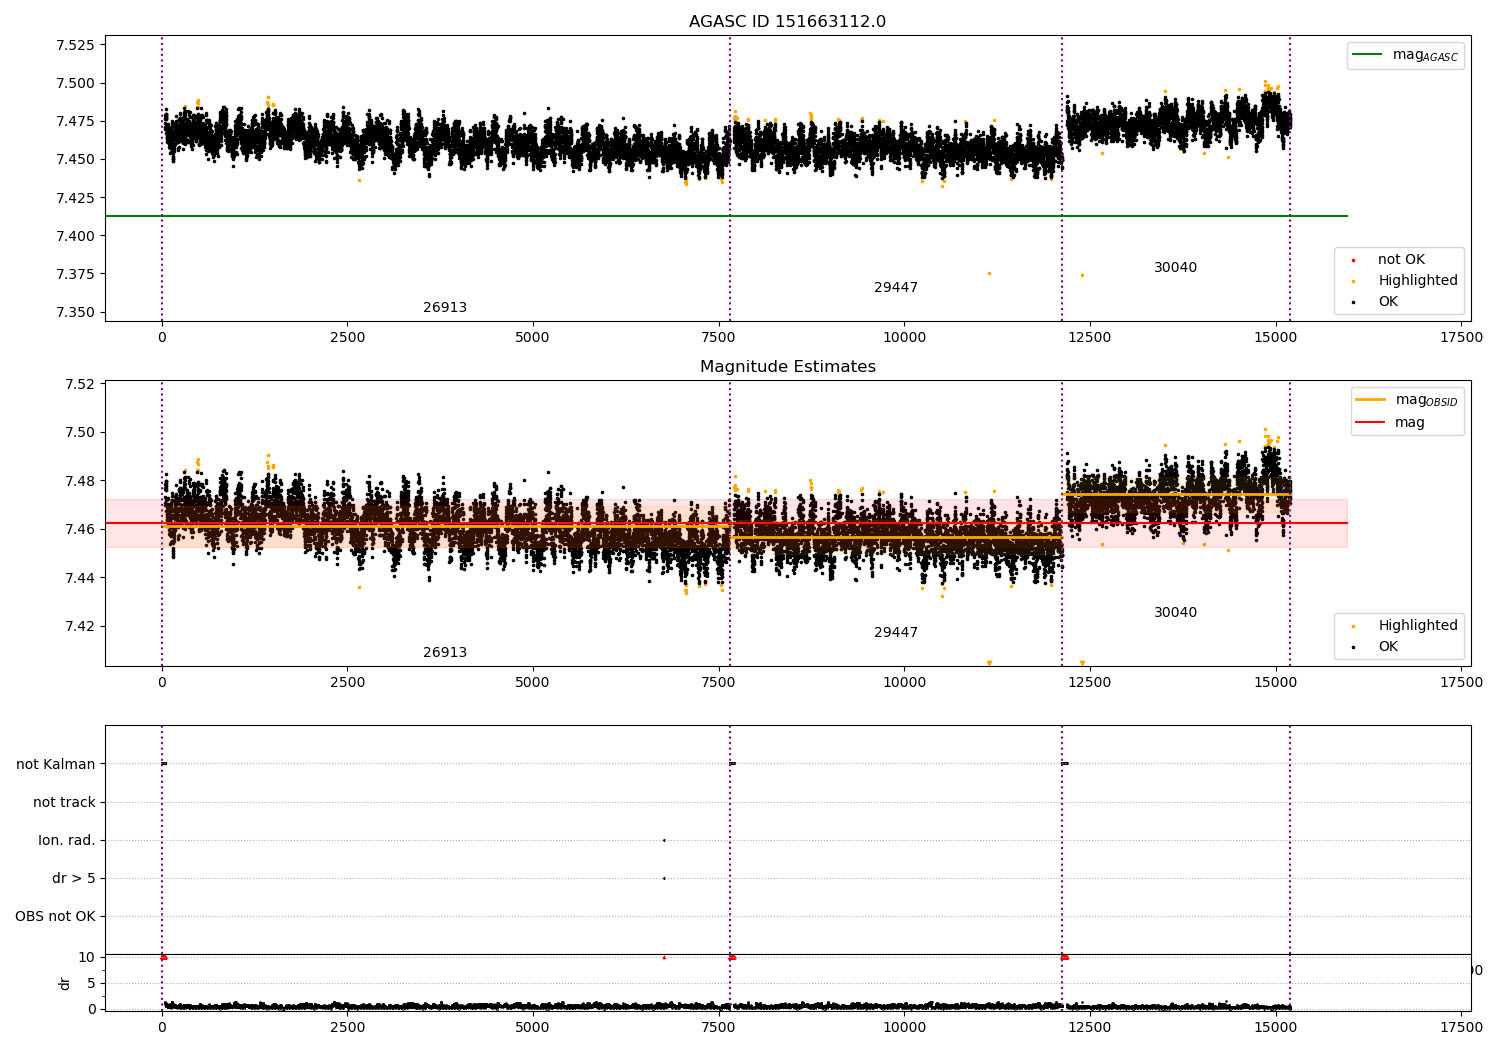Screen dimensions: 1500x1050
Task: Click the 7.375 y-axis tick label
Action: pyautogui.click(x=75, y=274)
